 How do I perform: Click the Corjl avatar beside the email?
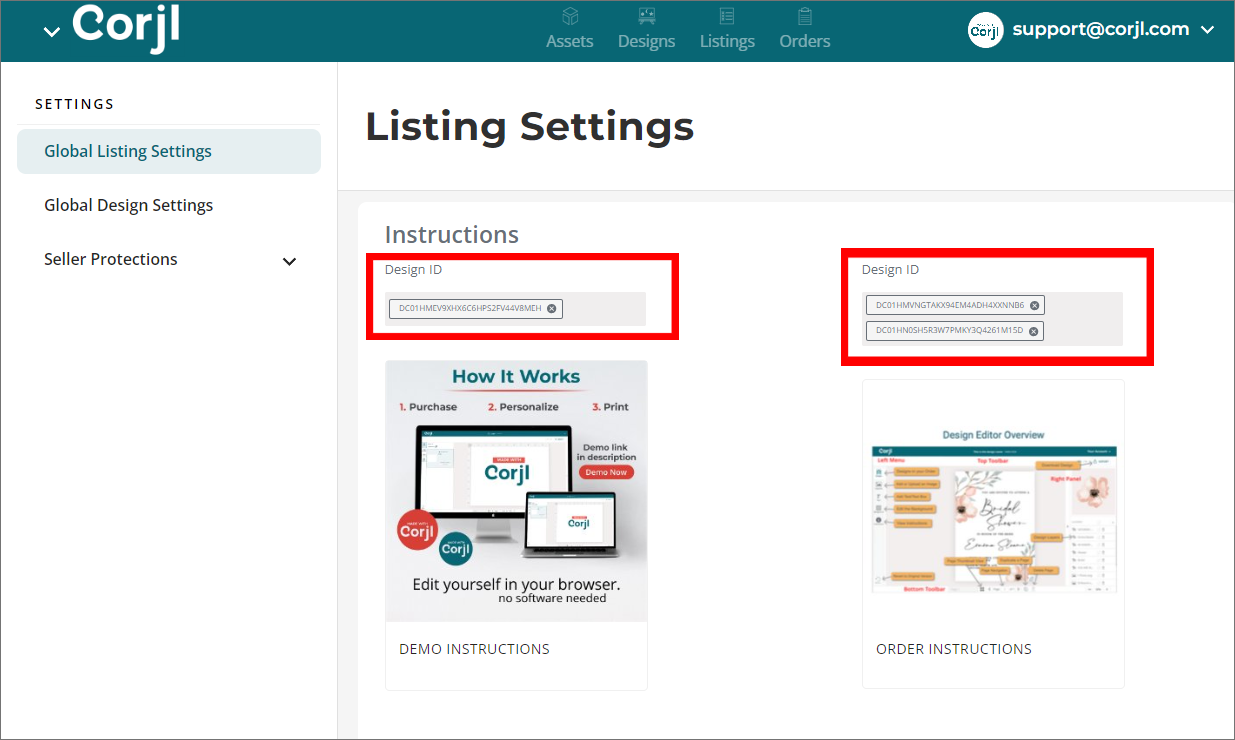986,30
